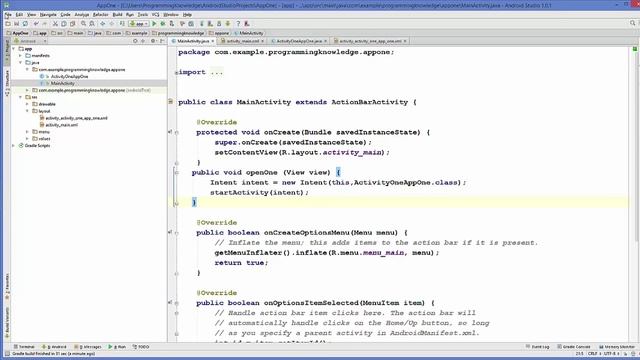The width and height of the screenshot is (640, 360).
Task: Click the Synchronize toolbar icon
Action: click(x=25, y=24)
